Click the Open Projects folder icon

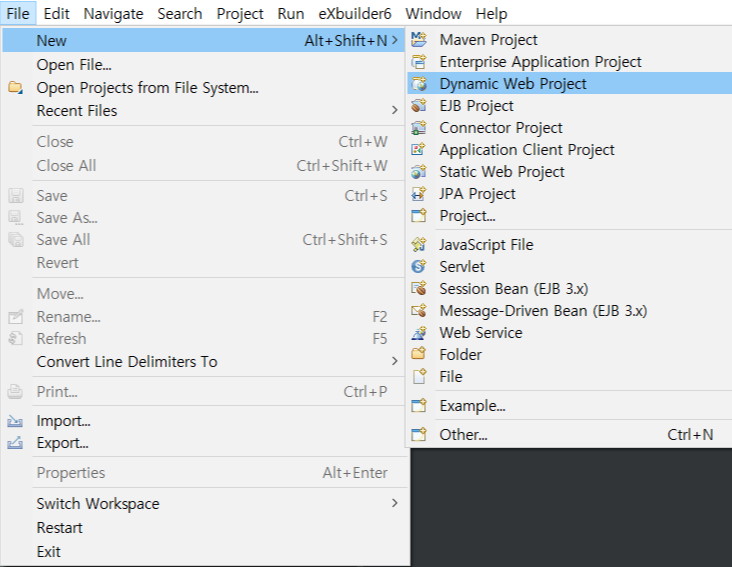pos(15,87)
